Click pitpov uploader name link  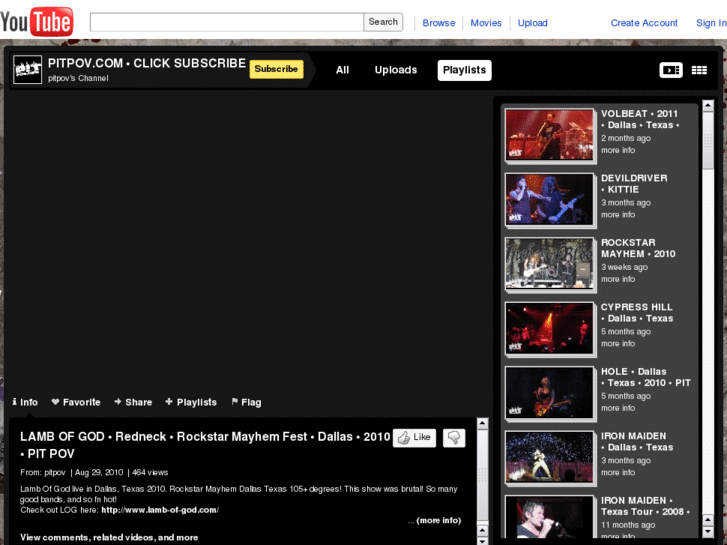click(x=55, y=472)
